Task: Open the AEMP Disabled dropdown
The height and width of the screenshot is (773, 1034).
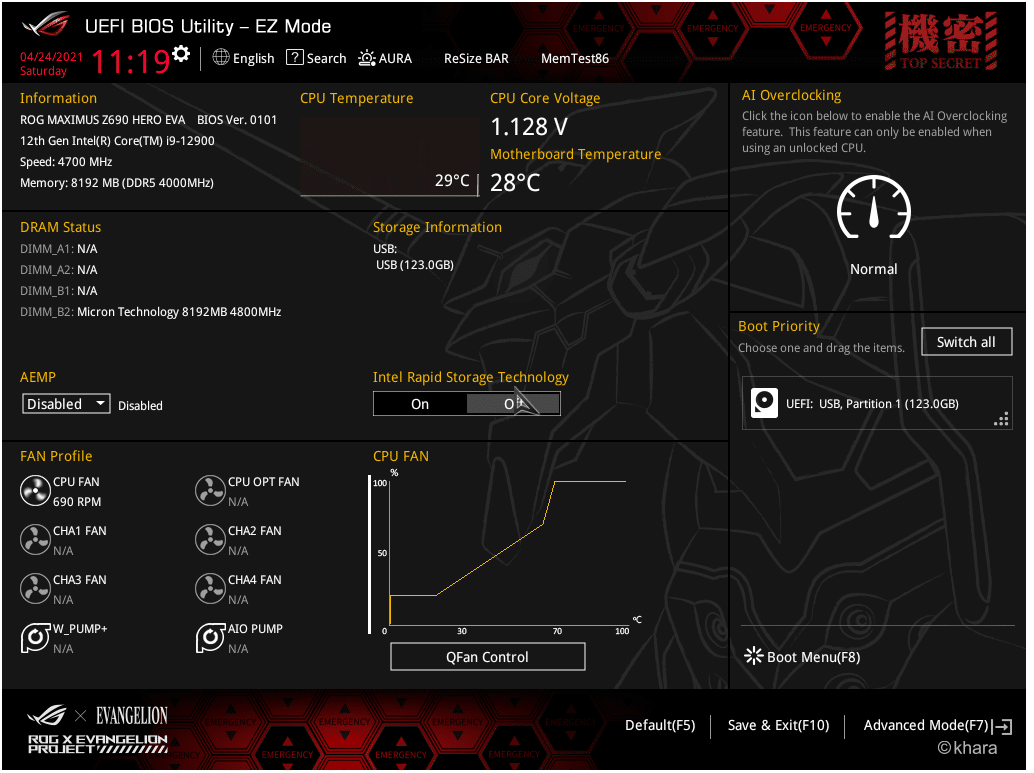Action: pos(66,404)
